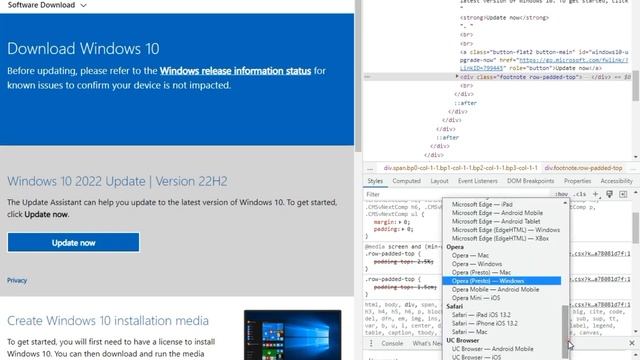Click the breadcrumb left overflow ellipsis
The width and height of the screenshot is (640, 360).
pyautogui.click(x=370, y=168)
